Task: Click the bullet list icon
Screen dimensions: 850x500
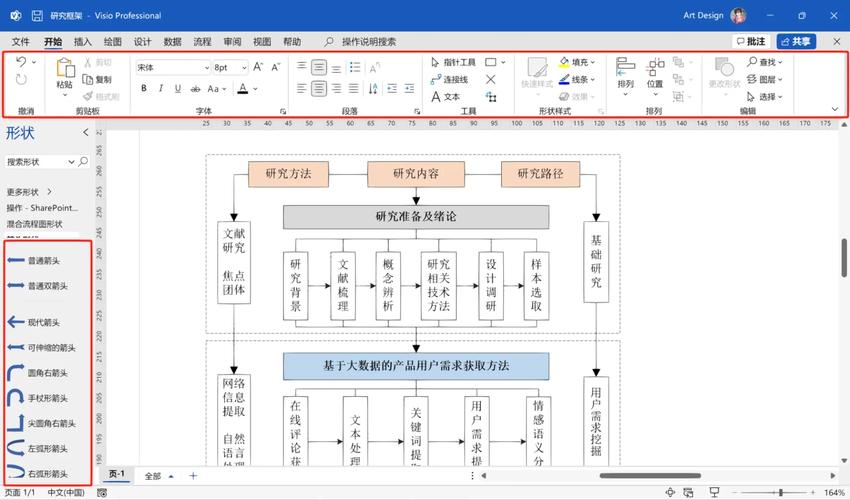Action: coord(355,67)
